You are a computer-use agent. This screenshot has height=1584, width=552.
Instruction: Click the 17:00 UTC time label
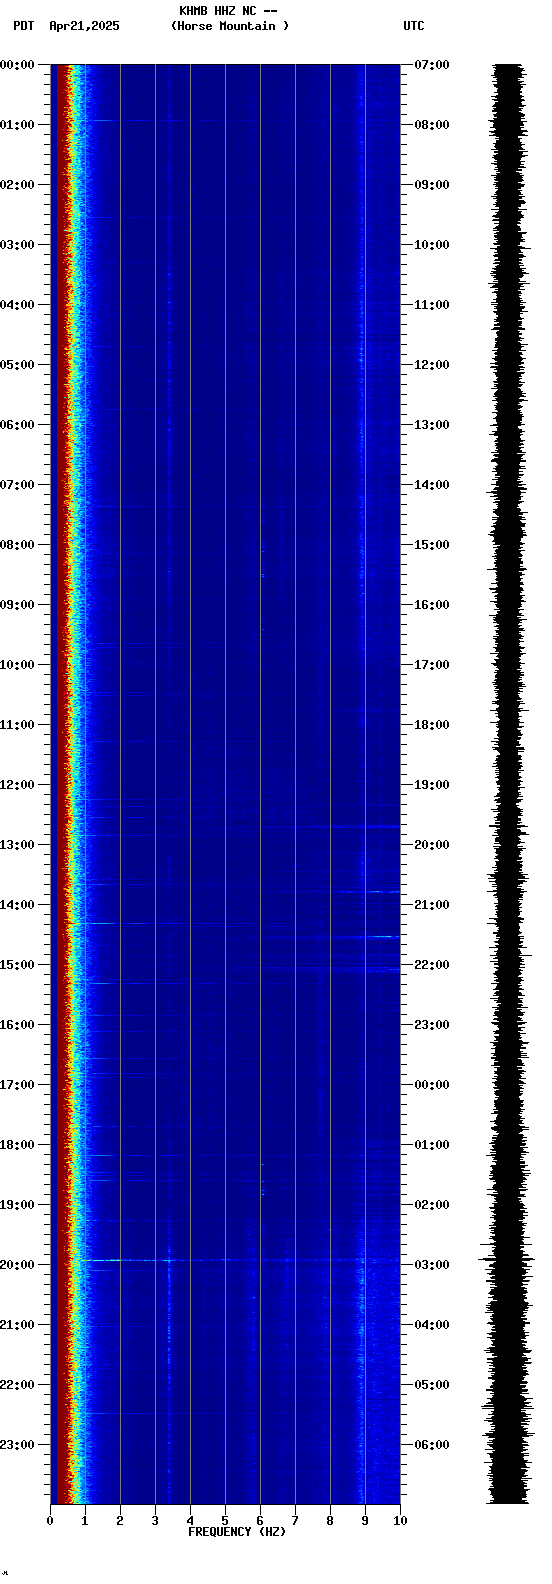[x=432, y=665]
